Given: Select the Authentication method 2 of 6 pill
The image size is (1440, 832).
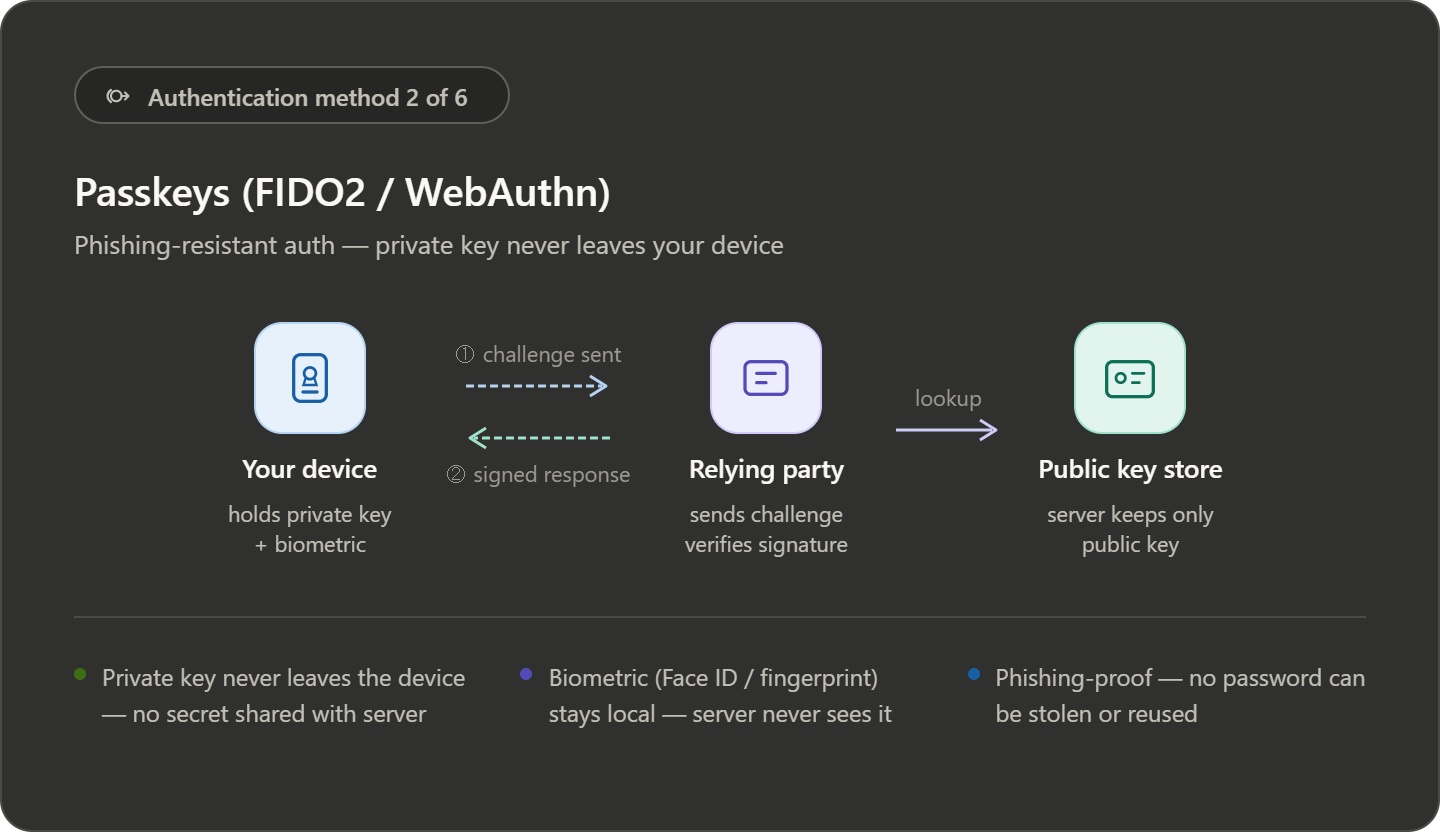Looking at the screenshot, I should tap(292, 96).
